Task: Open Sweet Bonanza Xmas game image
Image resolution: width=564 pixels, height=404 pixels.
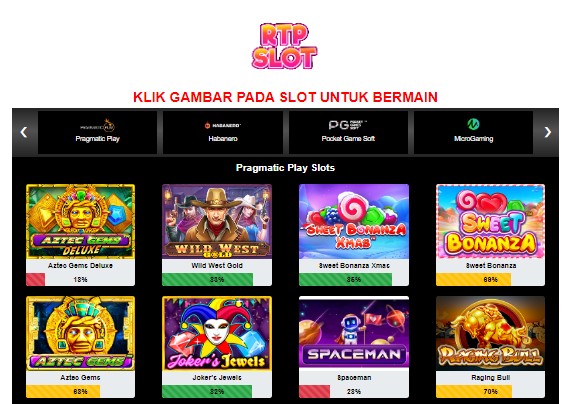Action: [x=354, y=222]
